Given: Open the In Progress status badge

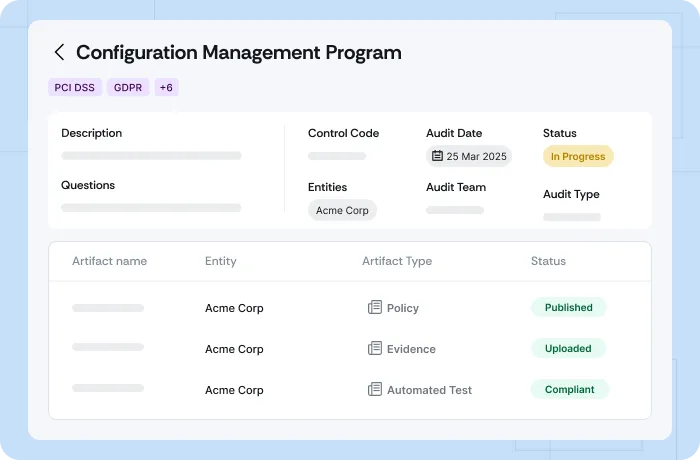Looking at the screenshot, I should pos(578,156).
